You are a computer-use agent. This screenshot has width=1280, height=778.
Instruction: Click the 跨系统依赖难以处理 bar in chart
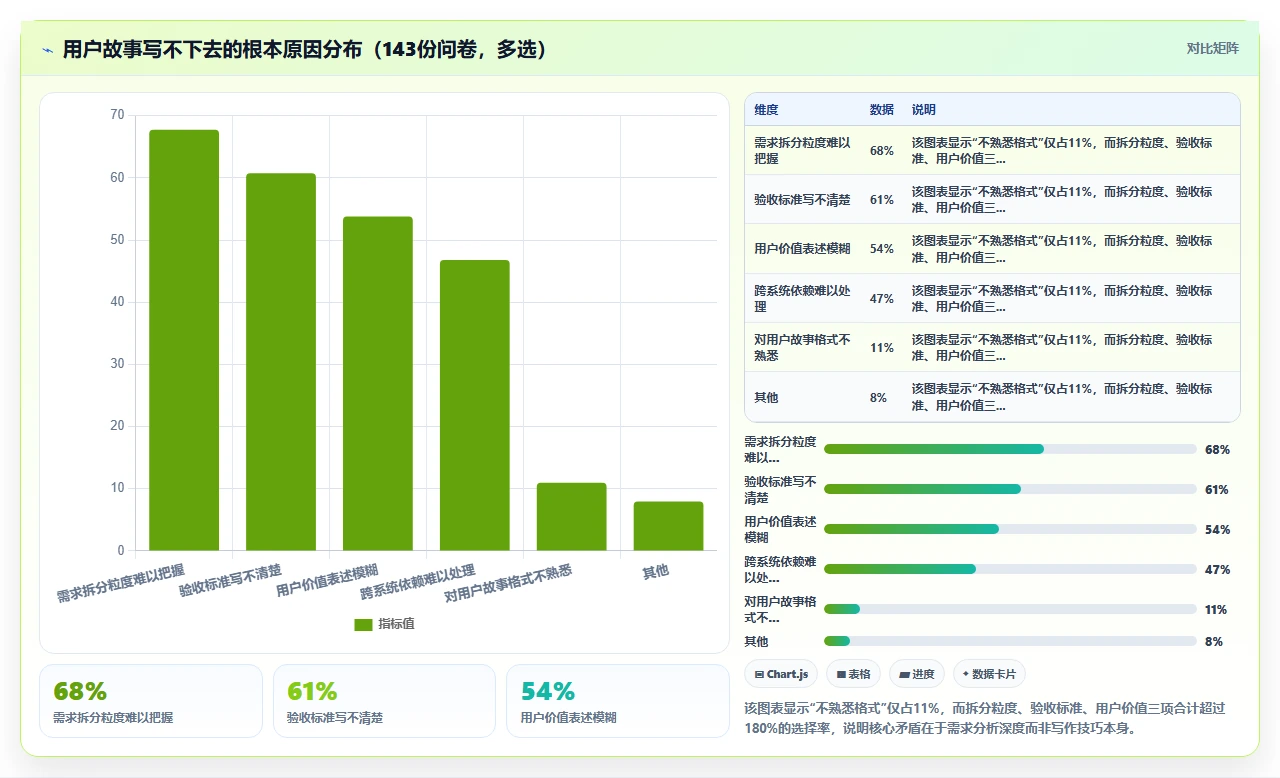475,405
